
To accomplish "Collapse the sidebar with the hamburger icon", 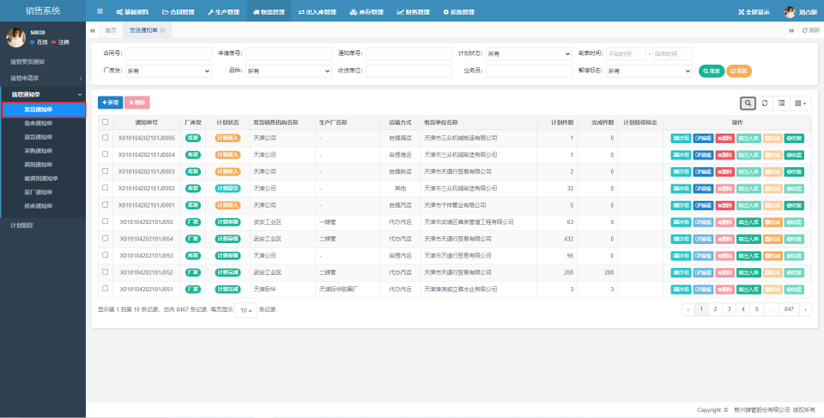I will [x=100, y=12].
